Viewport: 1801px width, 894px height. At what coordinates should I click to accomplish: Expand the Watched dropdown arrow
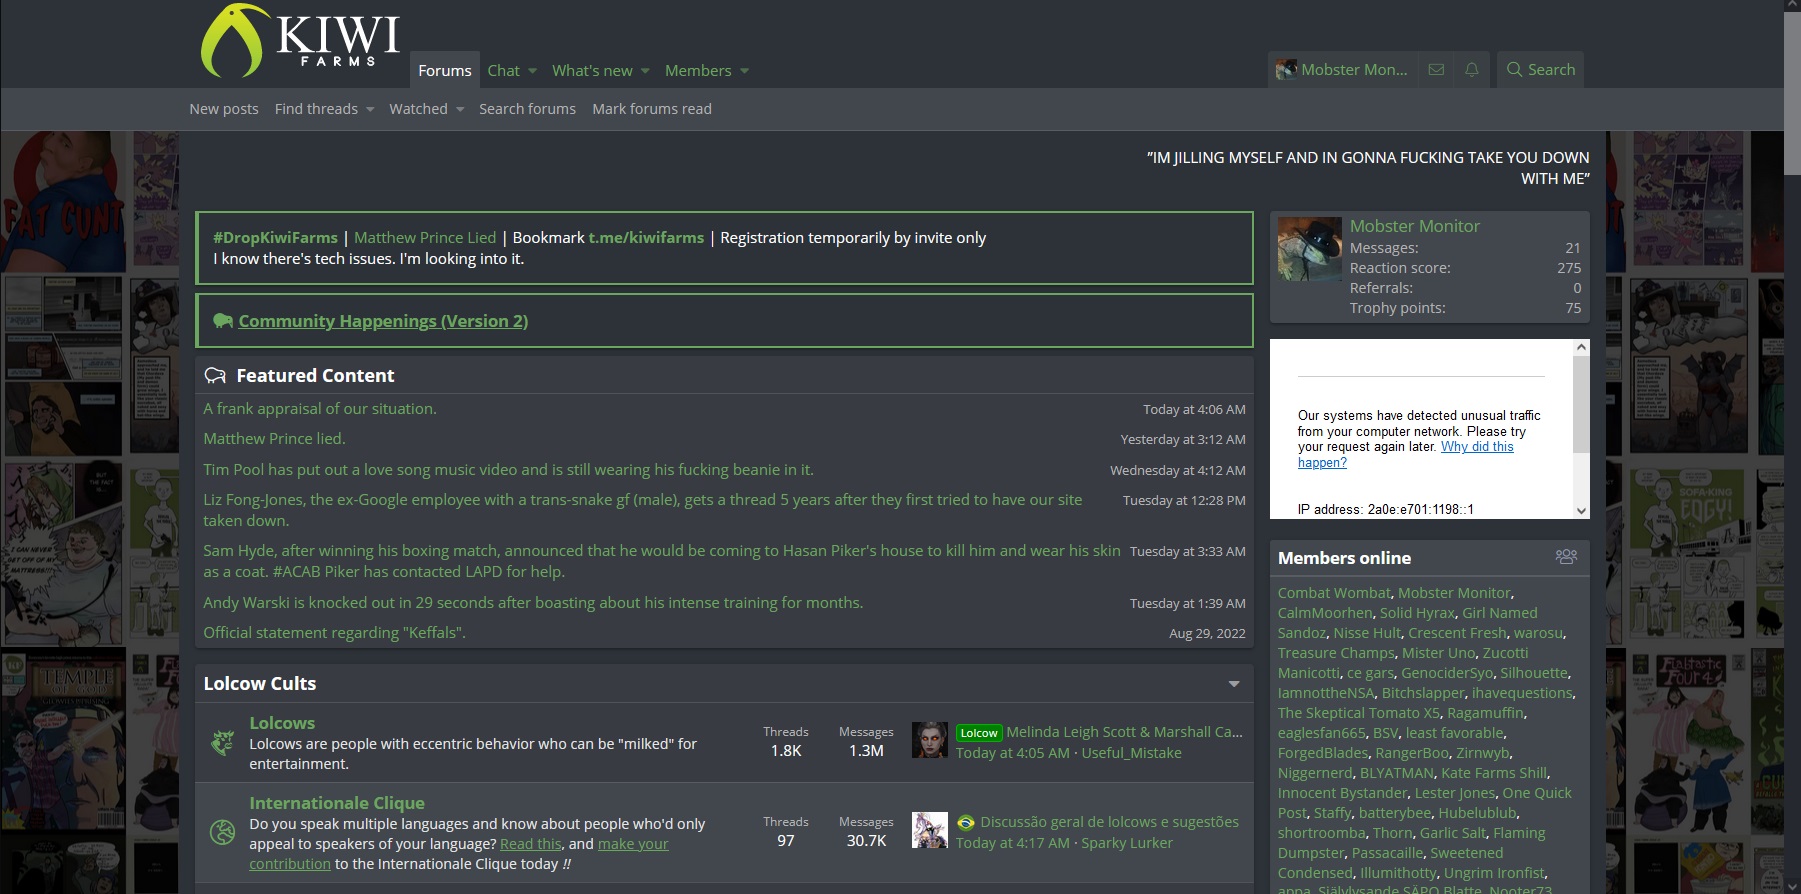click(460, 109)
